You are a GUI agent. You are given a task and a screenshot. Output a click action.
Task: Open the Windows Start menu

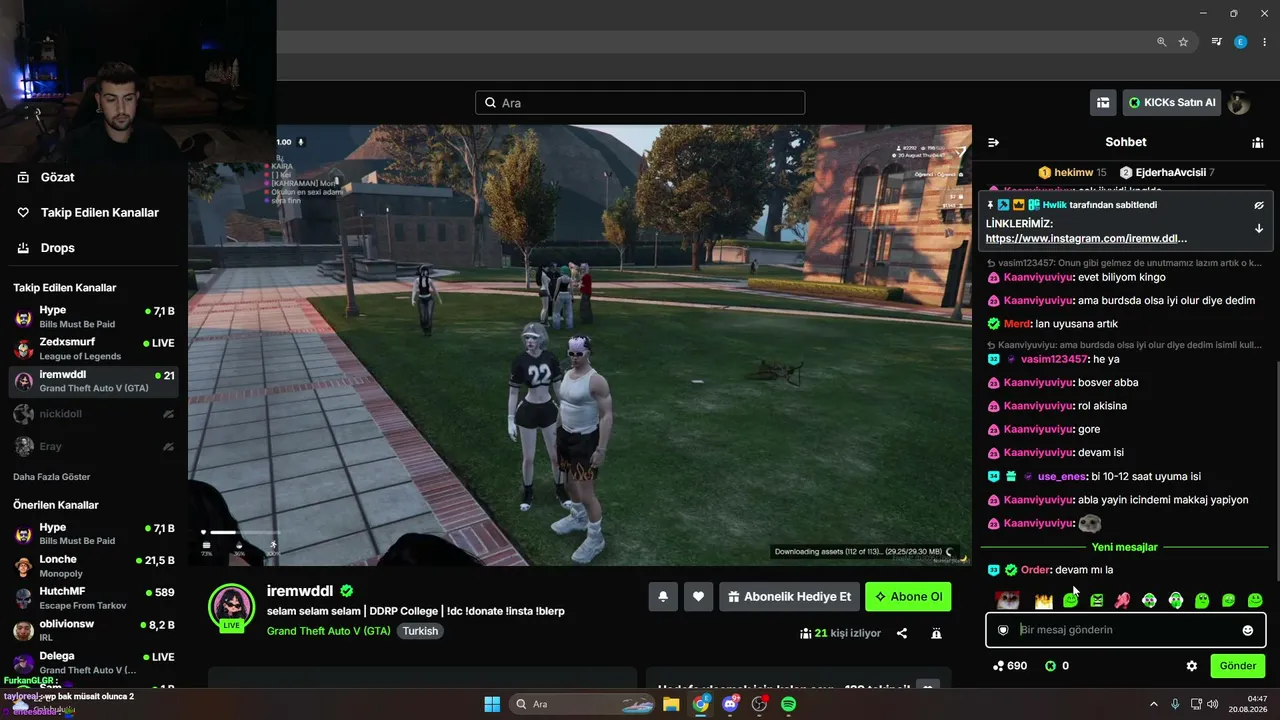[x=492, y=704]
